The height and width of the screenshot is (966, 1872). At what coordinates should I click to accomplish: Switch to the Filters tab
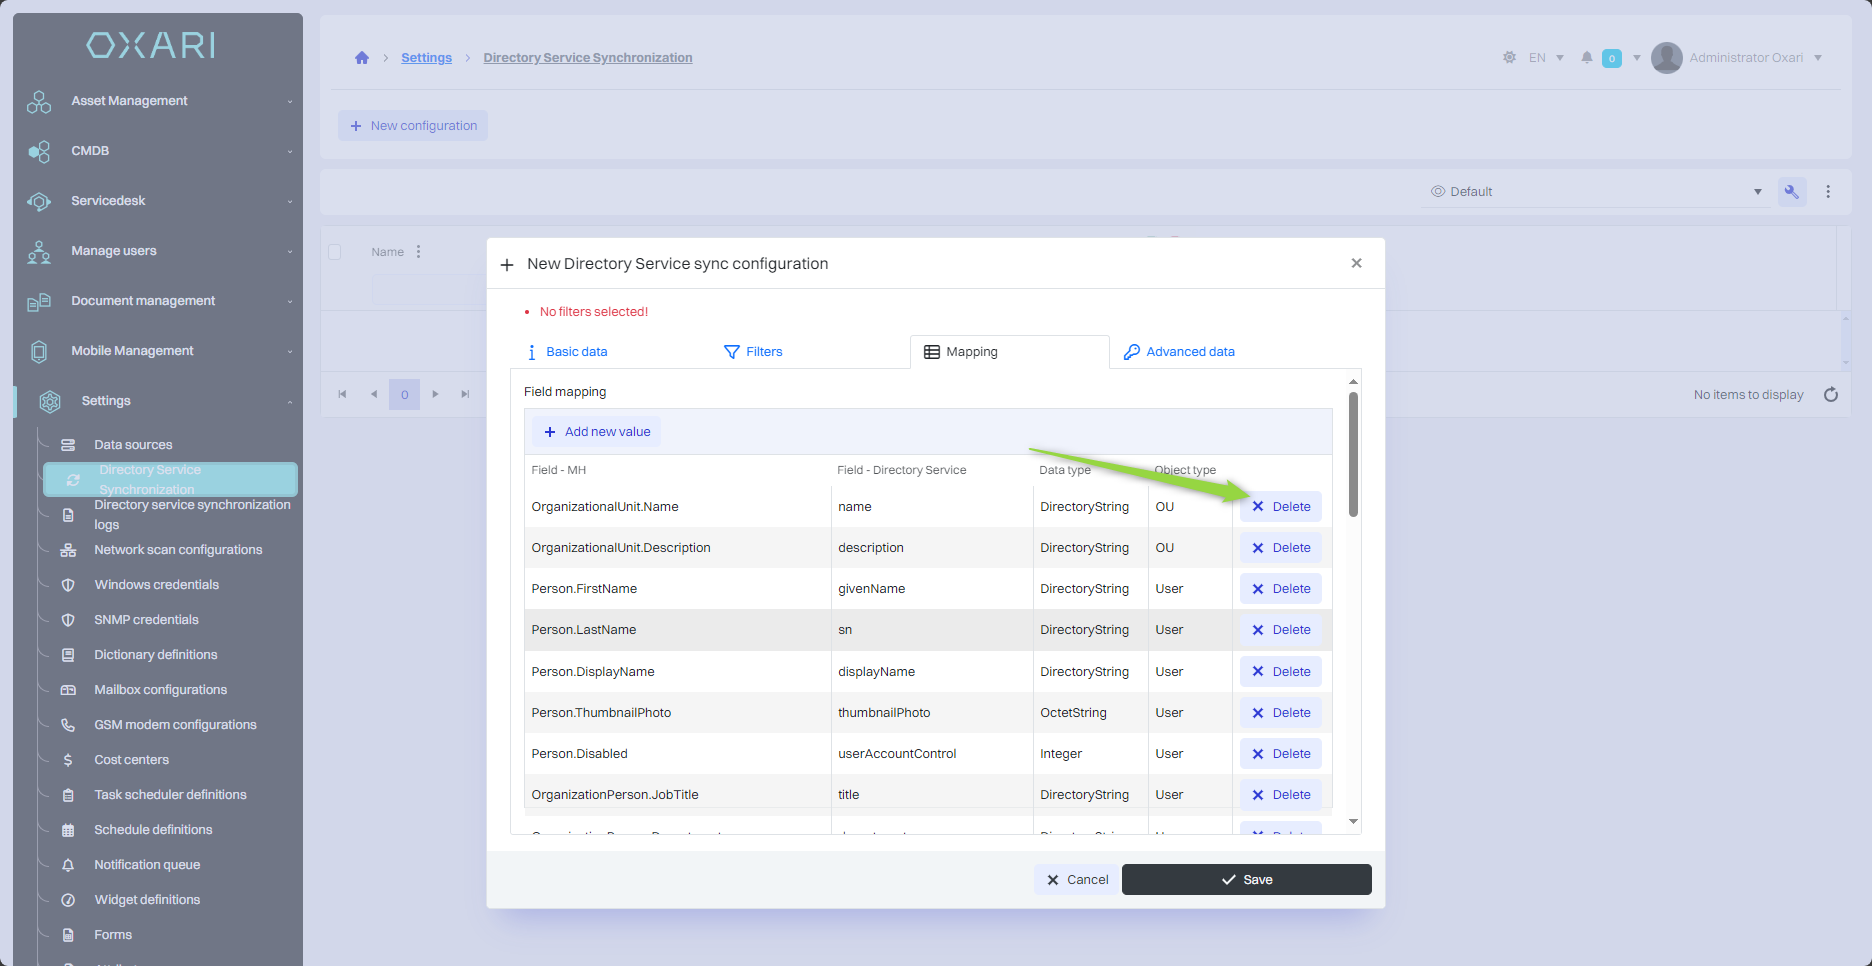(753, 352)
